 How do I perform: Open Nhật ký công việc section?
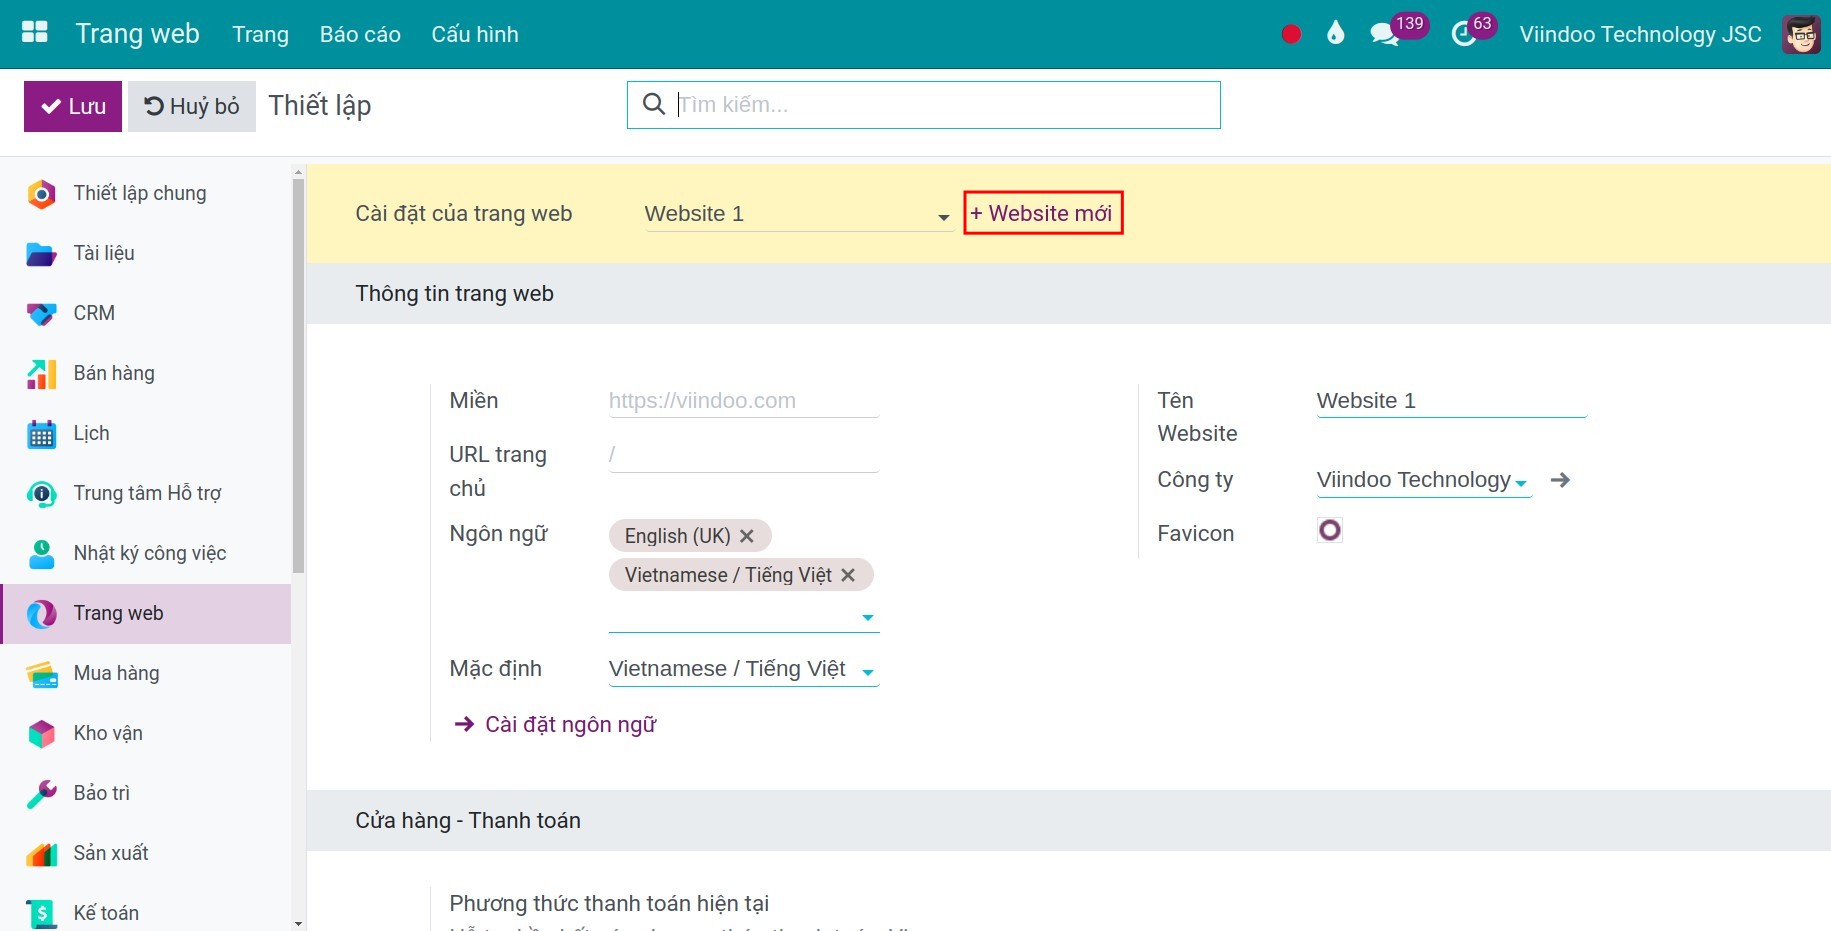146,553
